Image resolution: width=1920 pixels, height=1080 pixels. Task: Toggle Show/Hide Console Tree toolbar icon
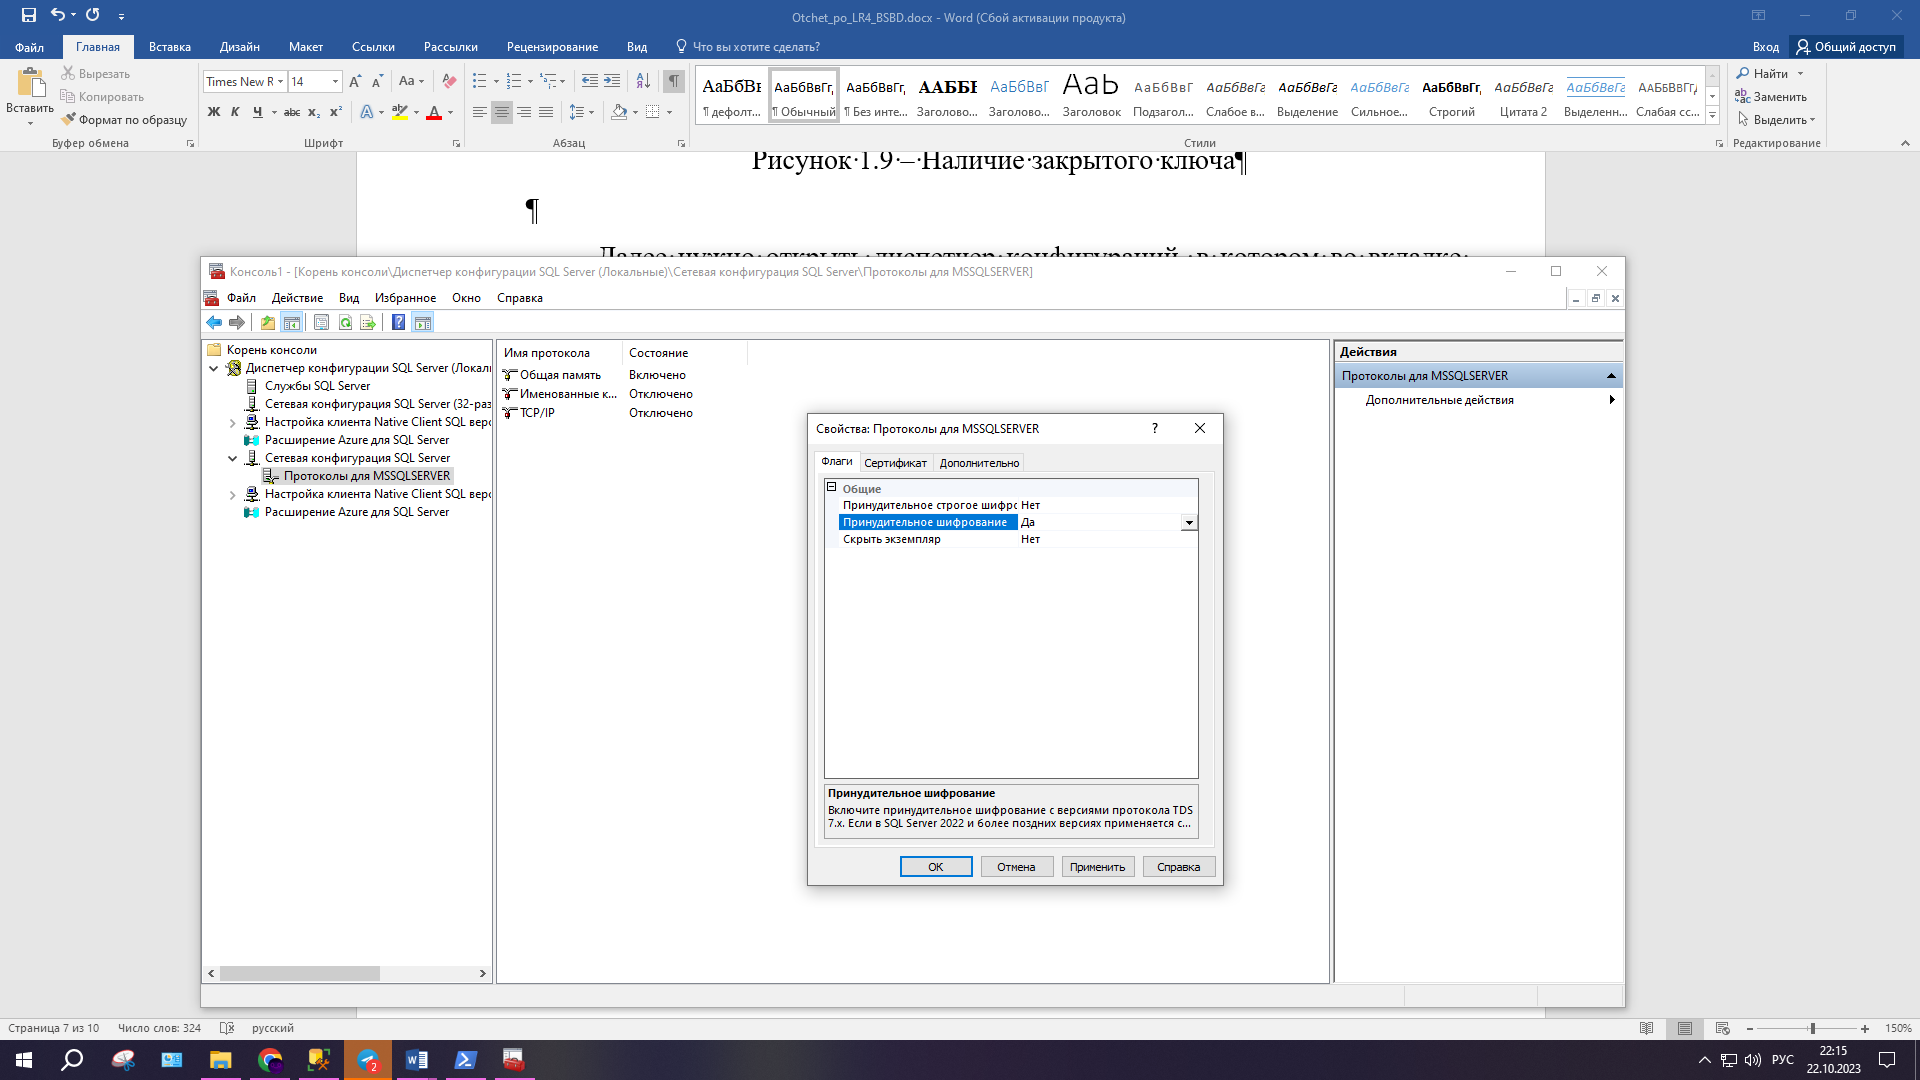291,322
